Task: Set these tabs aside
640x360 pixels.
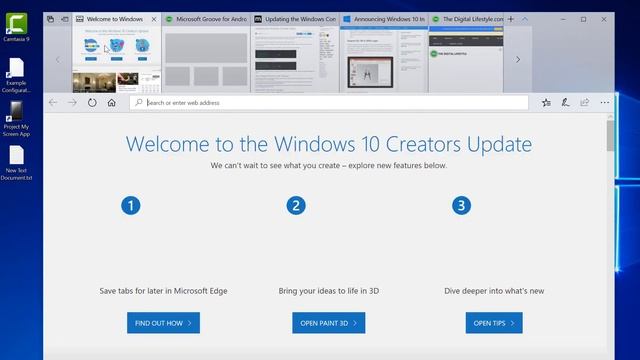Action: (64, 19)
